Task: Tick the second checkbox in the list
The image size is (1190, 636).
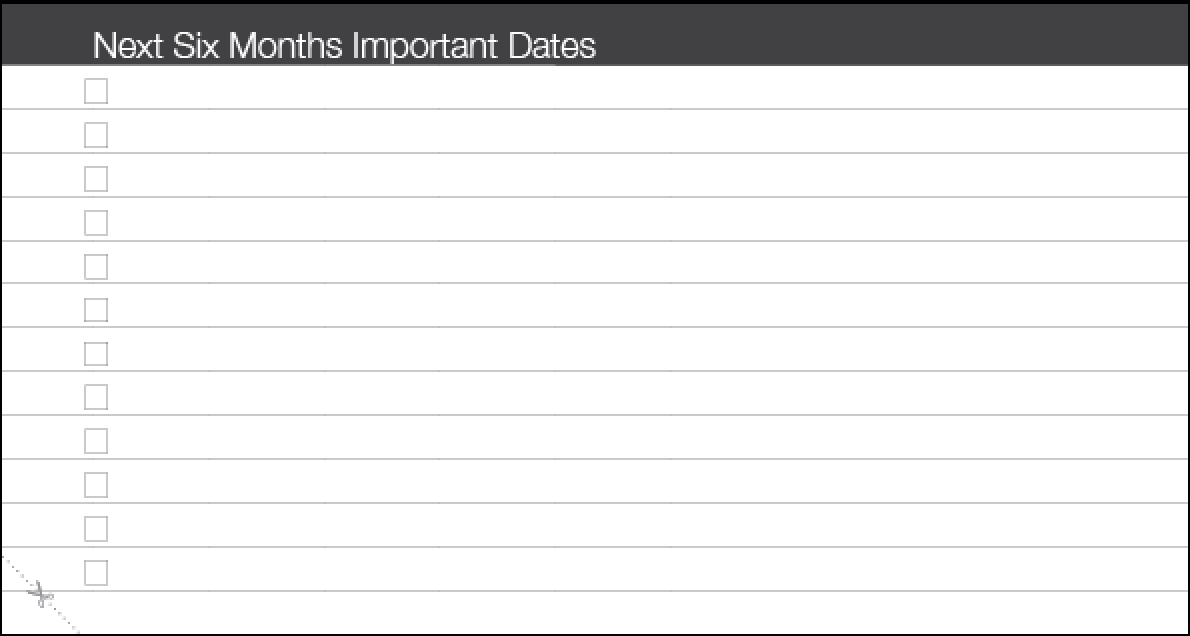Action: (96, 135)
